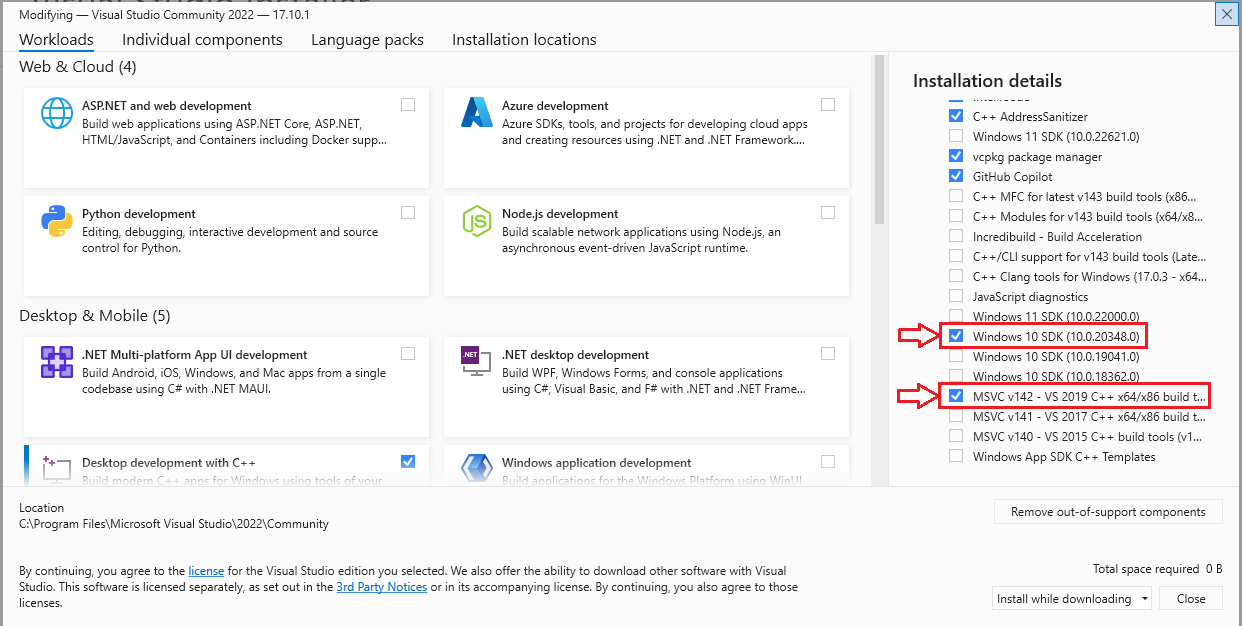The height and width of the screenshot is (626, 1242).
Task: Enable MSVC v140 - VS 2015 build tools
Action: (956, 436)
